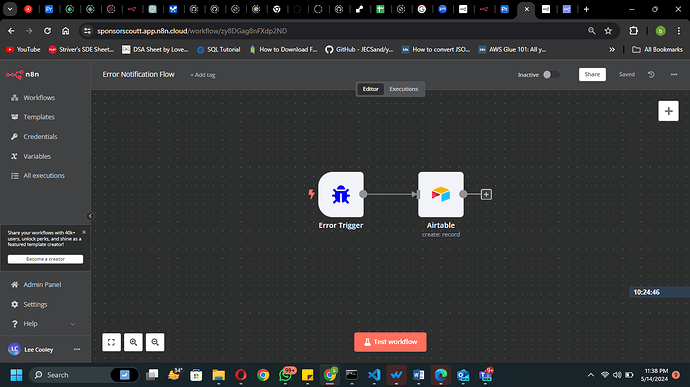
Task: Open All Bookmarks folder
Action: (657, 49)
